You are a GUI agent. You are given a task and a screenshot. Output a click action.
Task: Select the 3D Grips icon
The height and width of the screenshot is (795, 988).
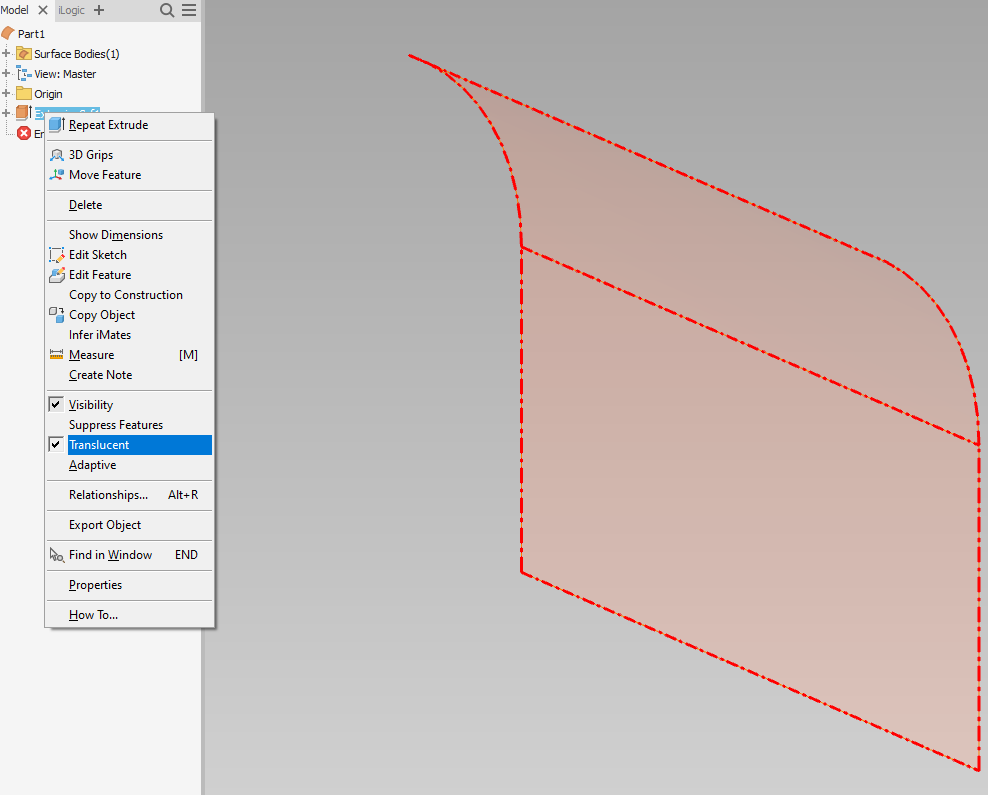(x=57, y=155)
